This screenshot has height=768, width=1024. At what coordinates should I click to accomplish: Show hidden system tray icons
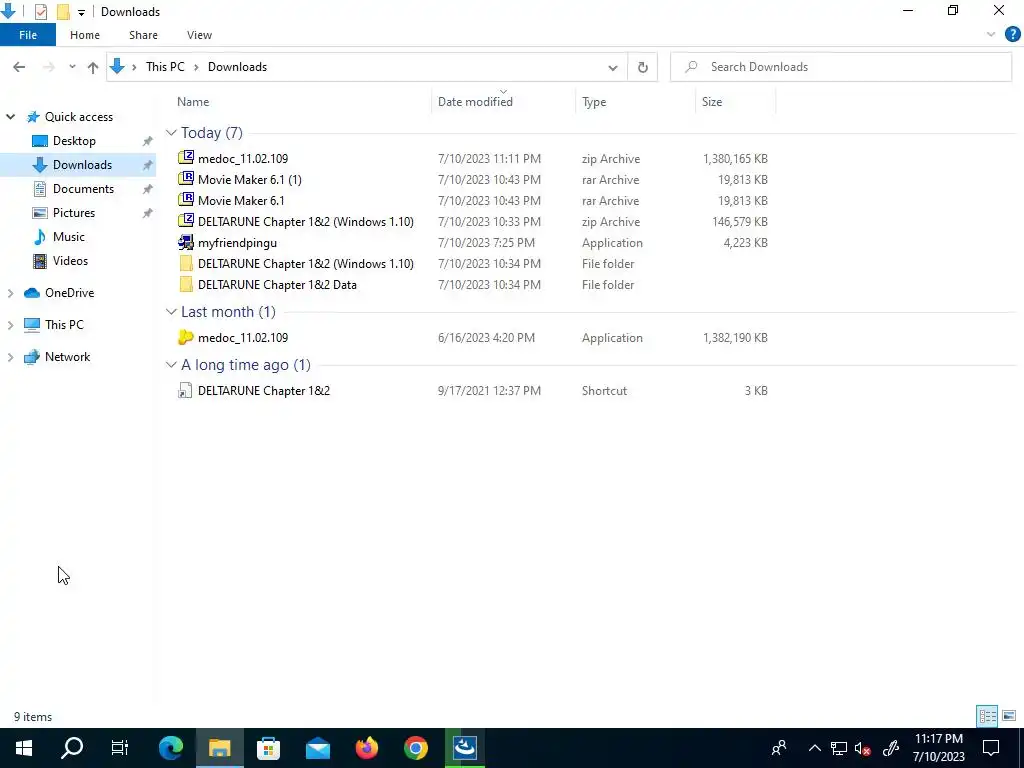pos(814,748)
